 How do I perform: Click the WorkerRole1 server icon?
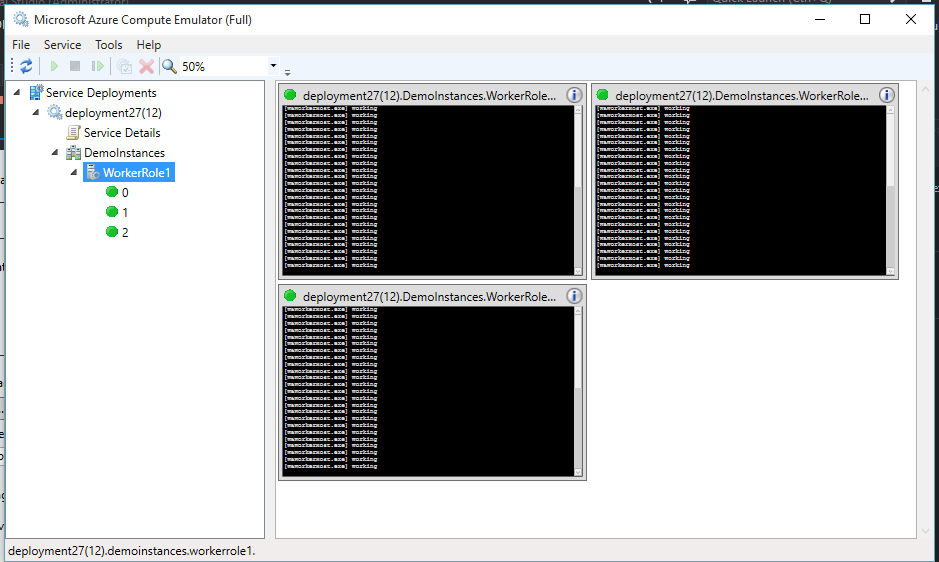click(93, 173)
